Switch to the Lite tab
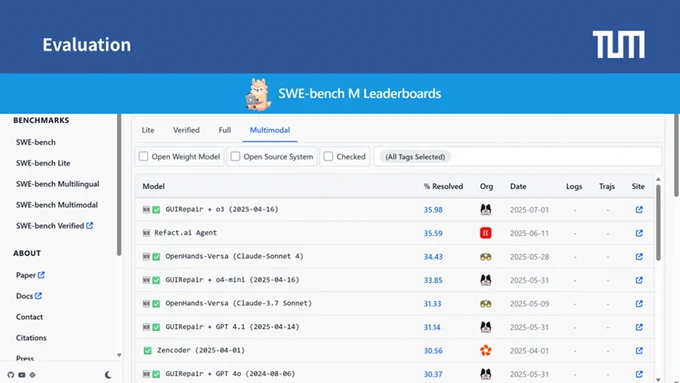Image resolution: width=680 pixels, height=383 pixels. [x=148, y=130]
